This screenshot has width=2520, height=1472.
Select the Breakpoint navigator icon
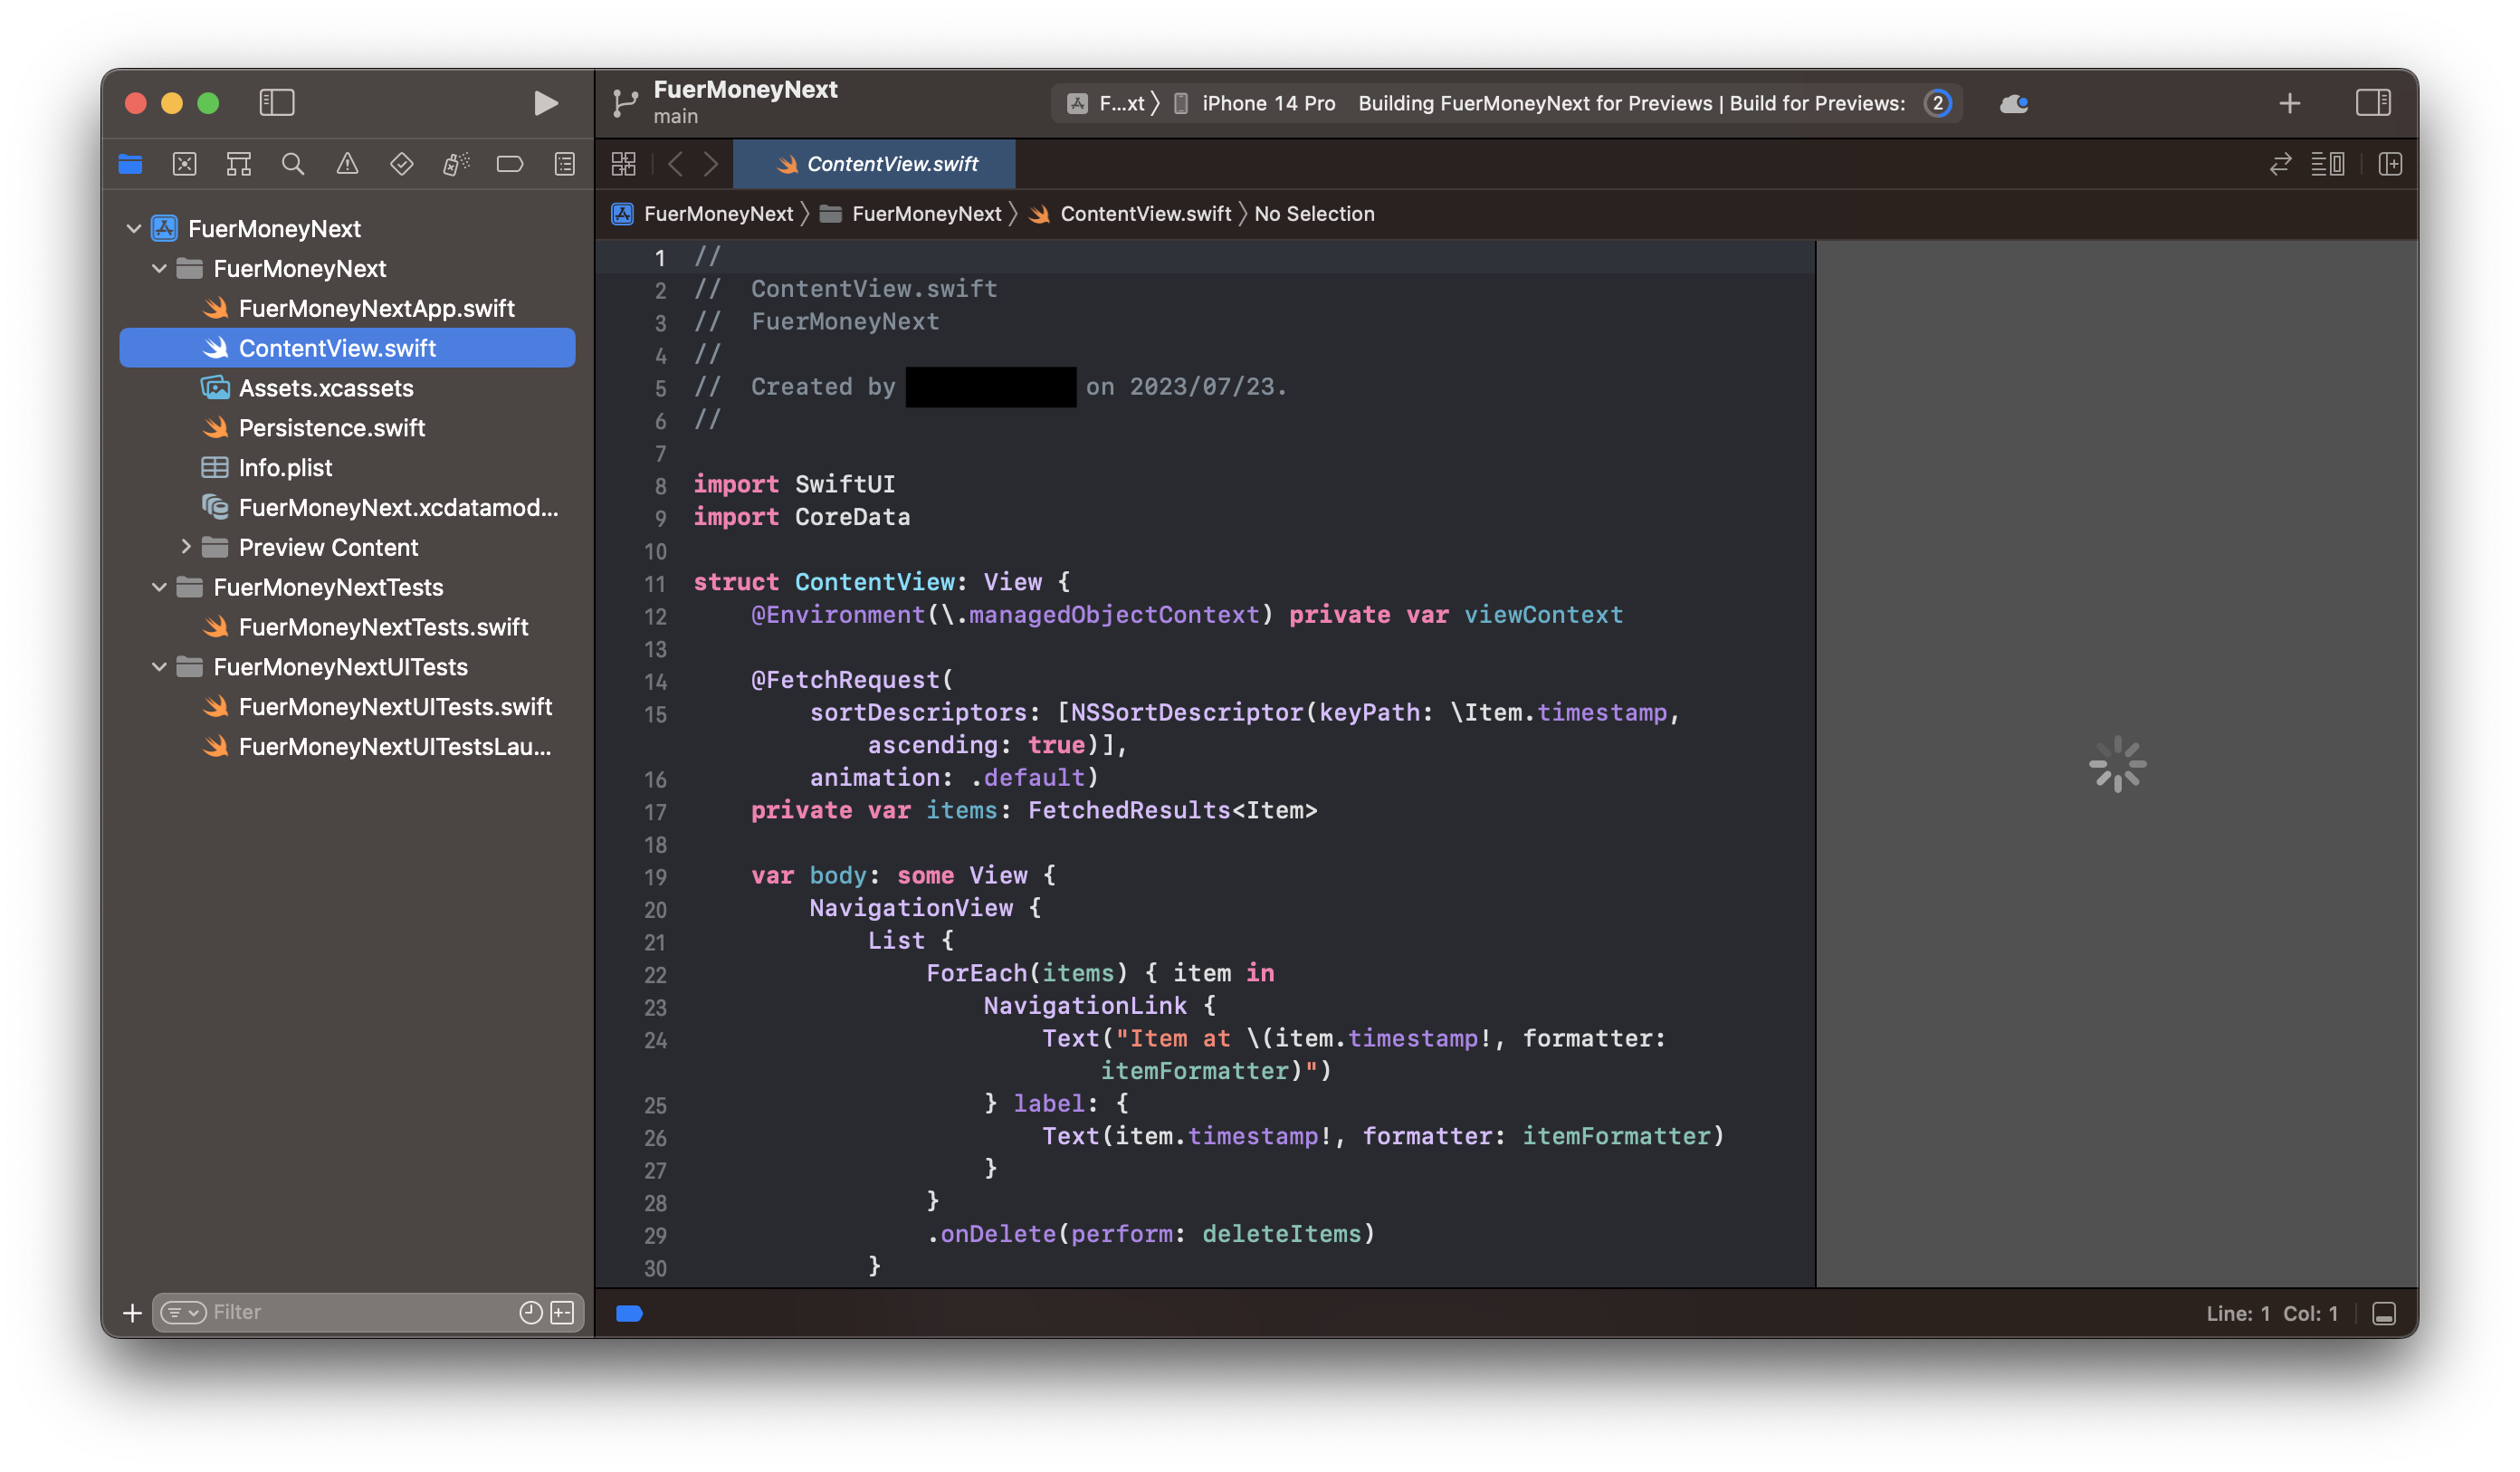(x=510, y=163)
